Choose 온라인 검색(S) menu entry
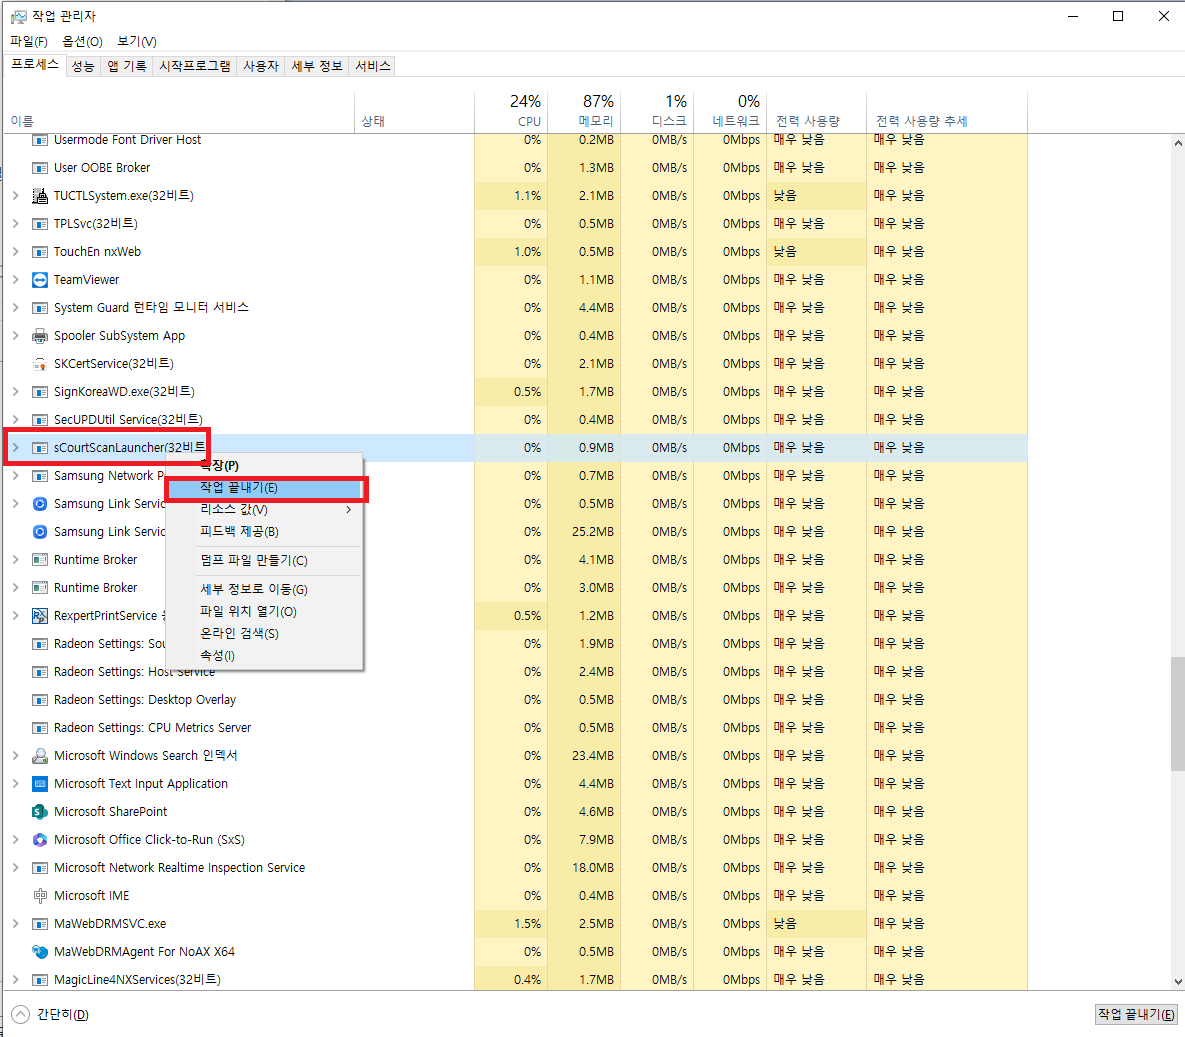The width and height of the screenshot is (1185, 1037). [x=264, y=633]
